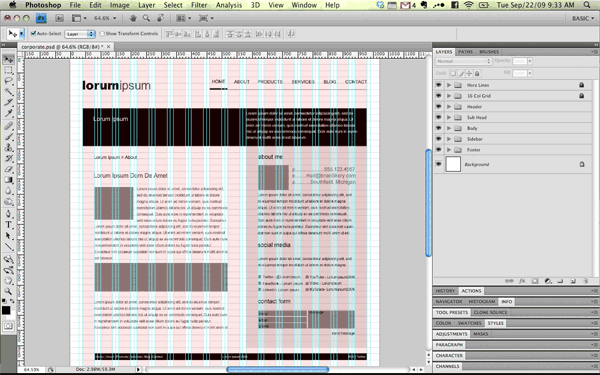Select the Type tool
600x375 pixels.
[x=8, y=225]
